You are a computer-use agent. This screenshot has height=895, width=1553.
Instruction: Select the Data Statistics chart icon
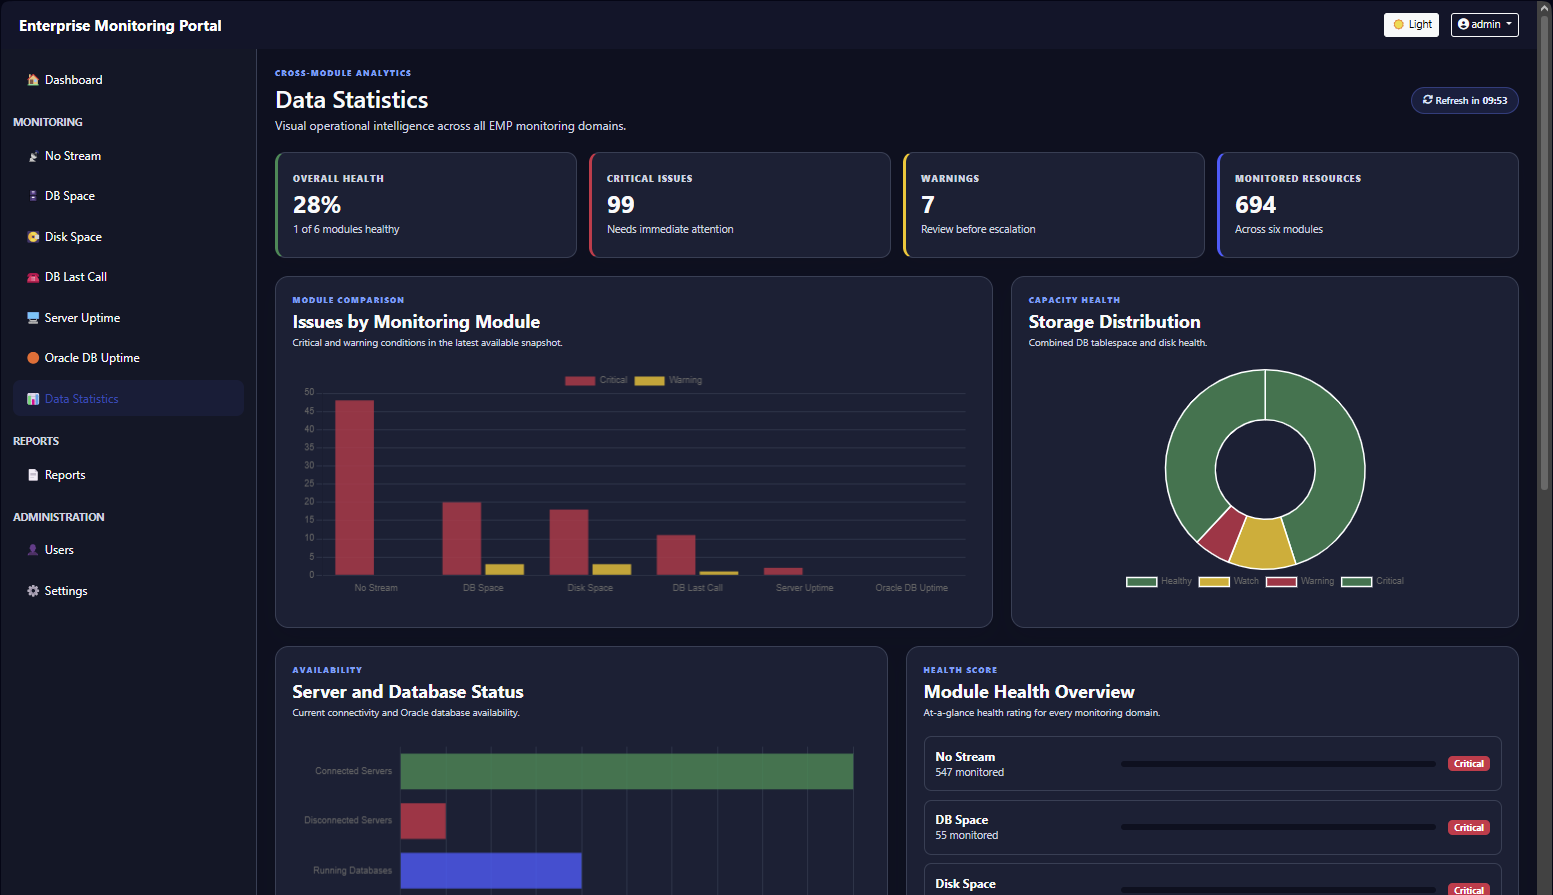click(33, 399)
